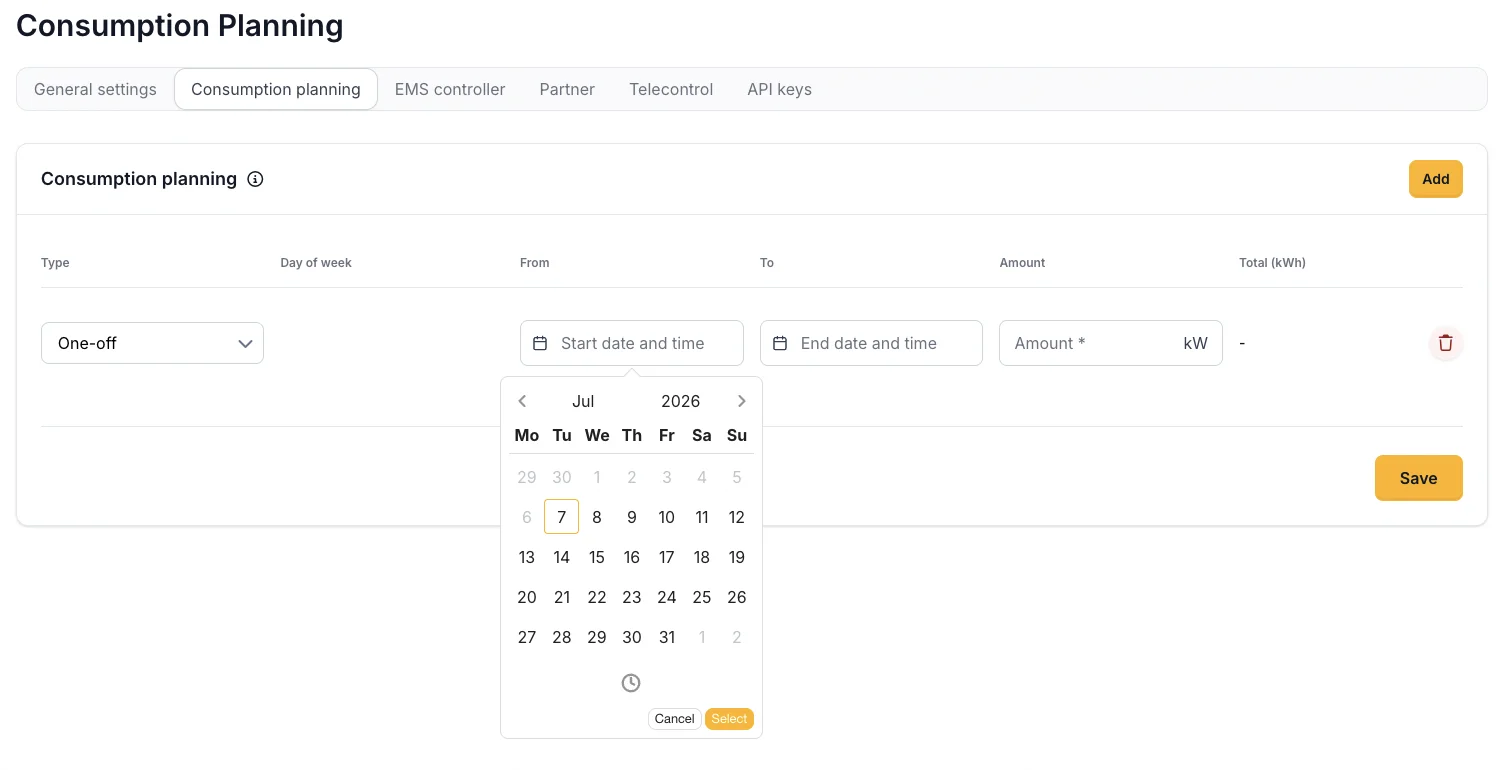
Task: Select July 25 in the calendar
Action: (x=702, y=597)
